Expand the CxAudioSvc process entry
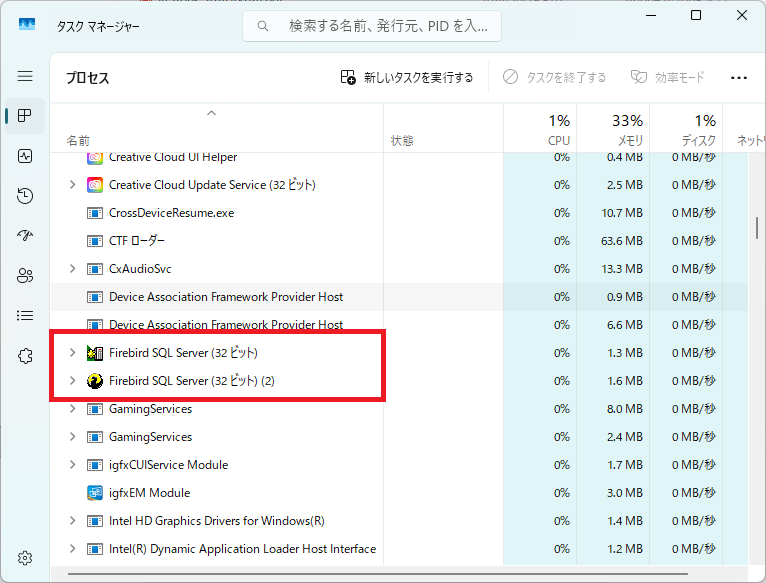 coord(72,269)
